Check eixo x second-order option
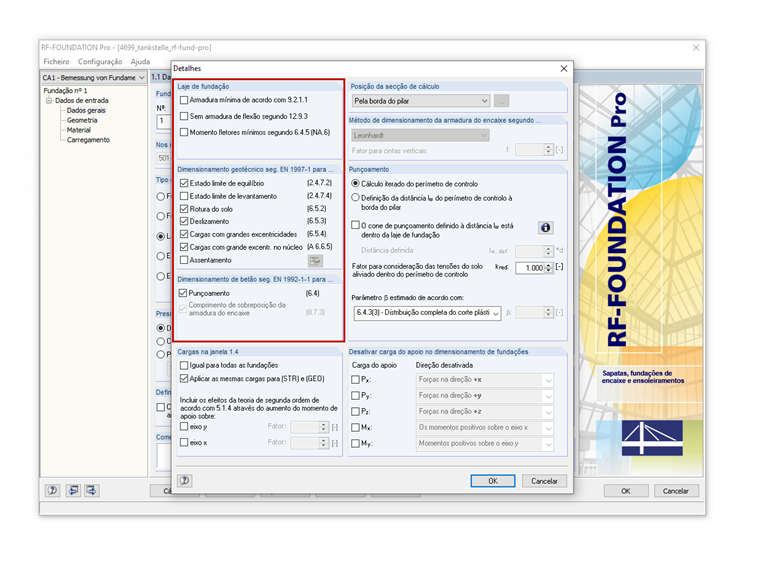 [184, 443]
